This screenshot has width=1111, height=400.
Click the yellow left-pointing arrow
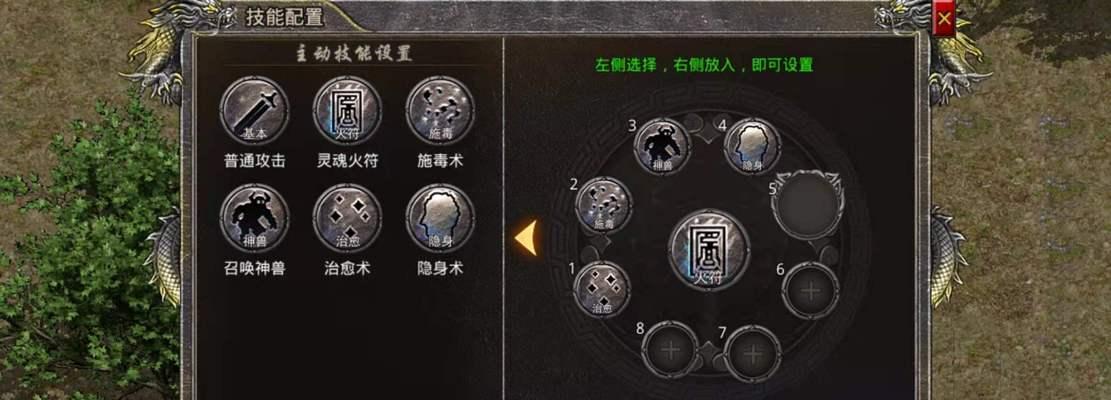526,238
